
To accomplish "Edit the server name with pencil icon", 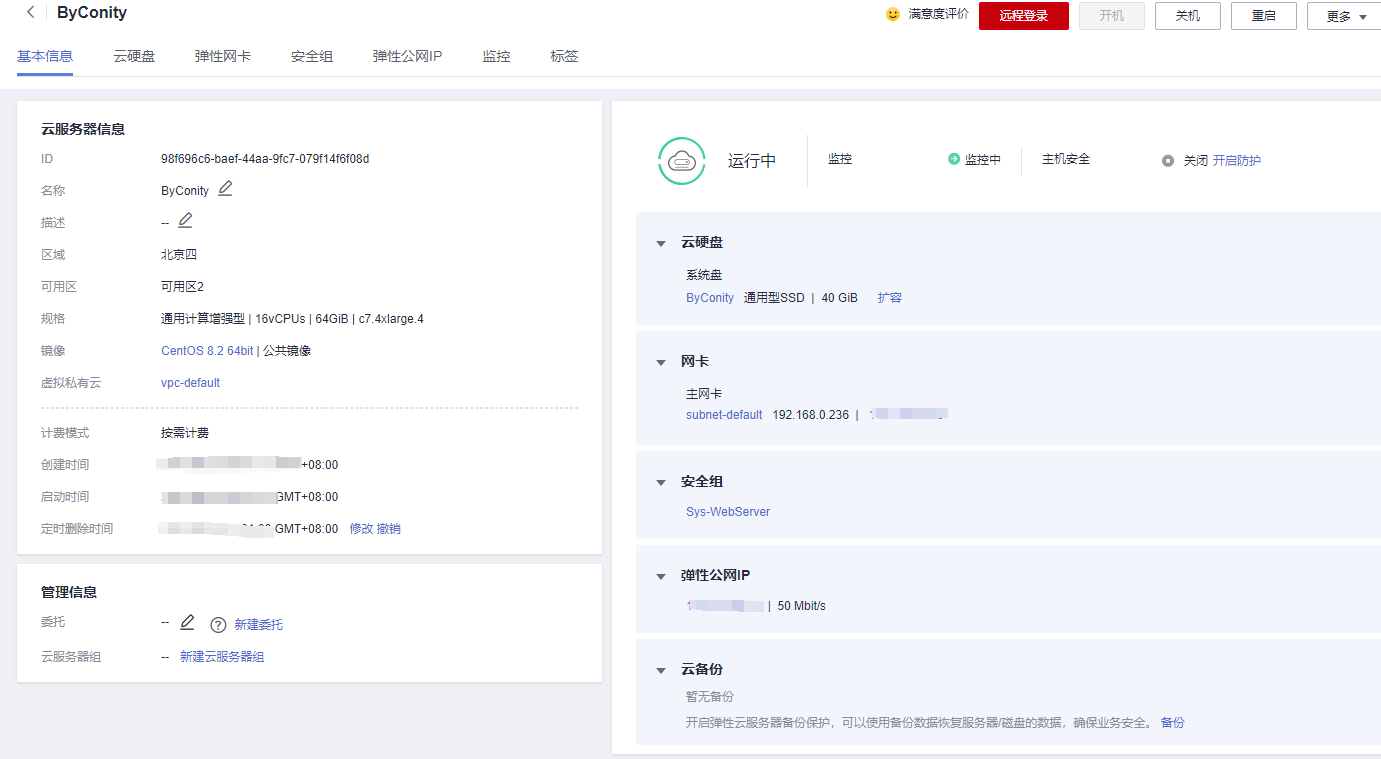I will pos(224,189).
